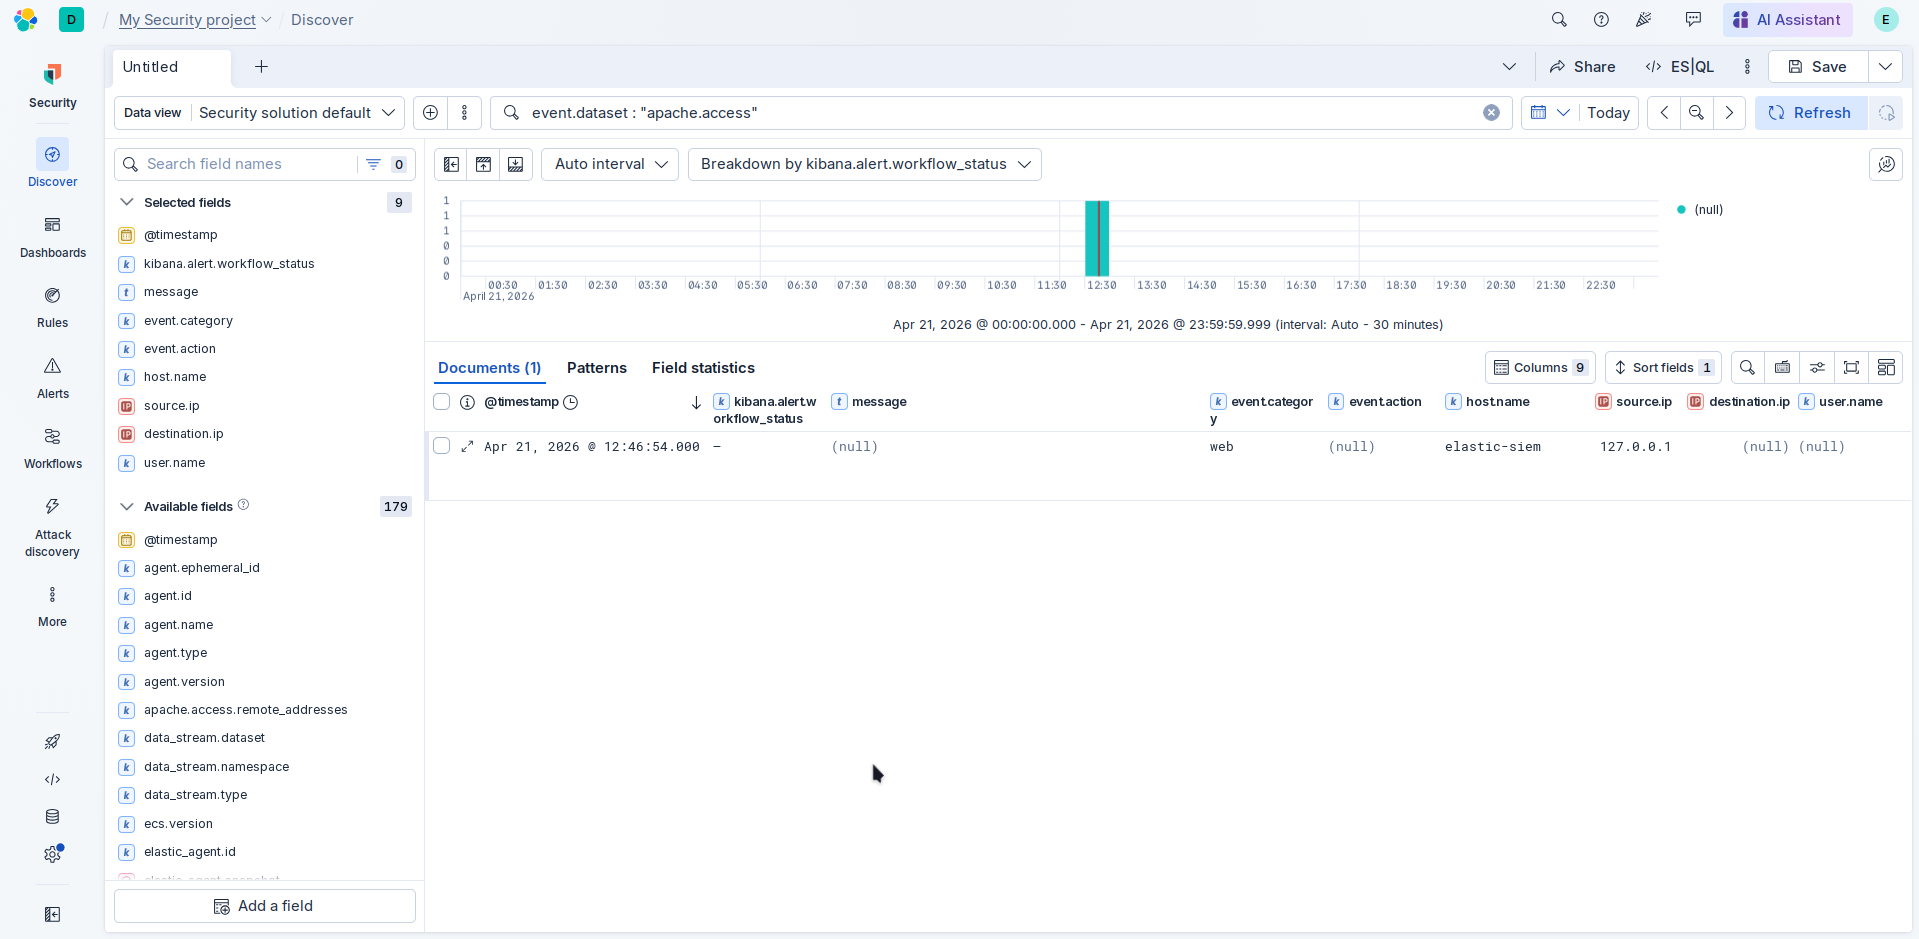Click the teal histogram bar at 12:30
The height and width of the screenshot is (939, 1919).
[x=1097, y=238]
